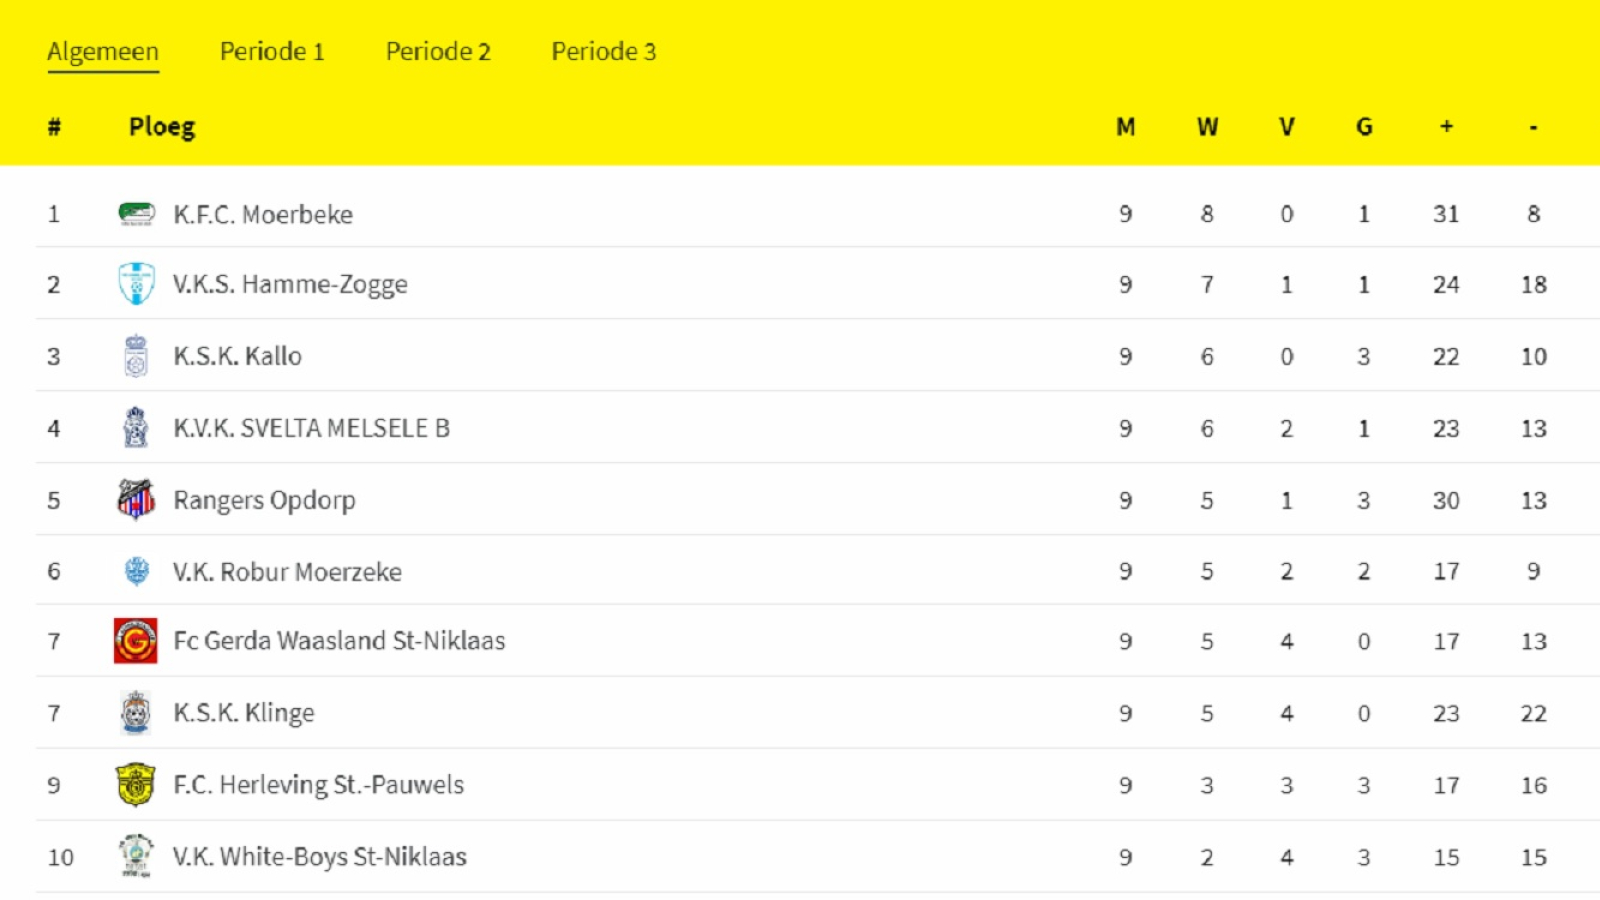Screen dimensions: 1600x900
Task: Click the SVELTA MELSELE B club logo
Action: pyautogui.click(x=136, y=428)
